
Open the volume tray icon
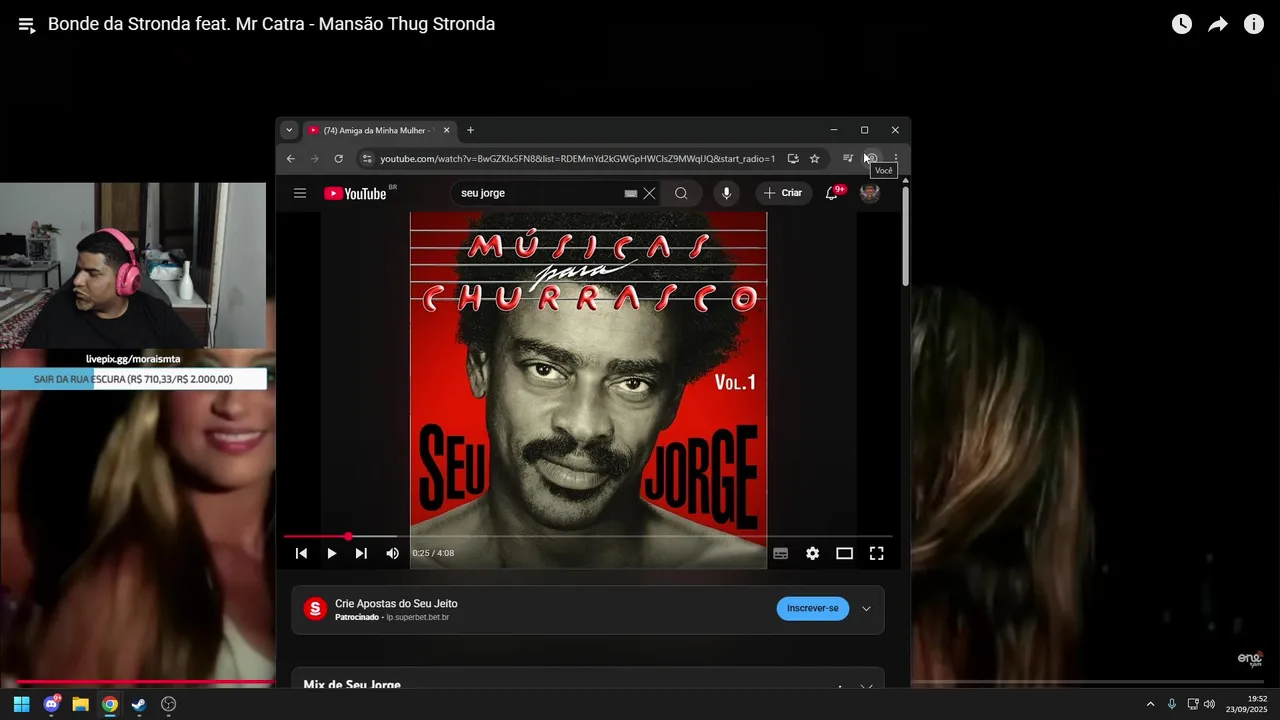click(1210, 704)
